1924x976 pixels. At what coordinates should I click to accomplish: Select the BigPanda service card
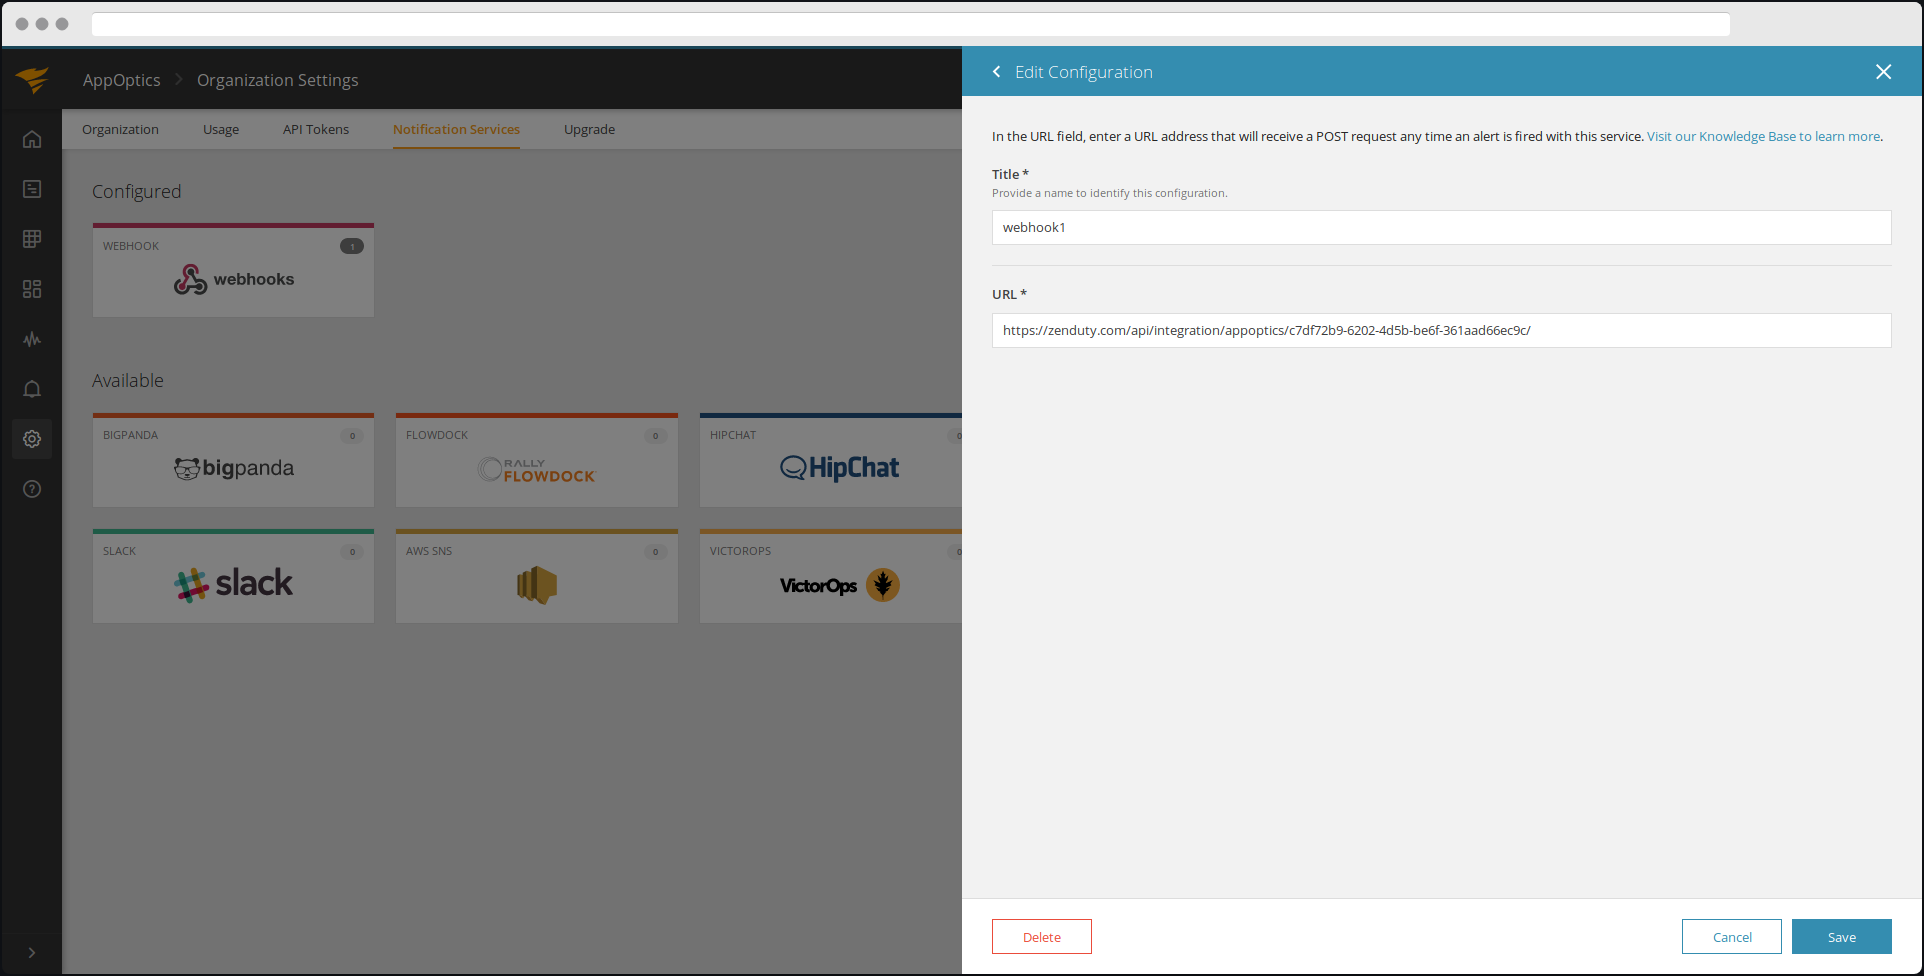tap(233, 460)
